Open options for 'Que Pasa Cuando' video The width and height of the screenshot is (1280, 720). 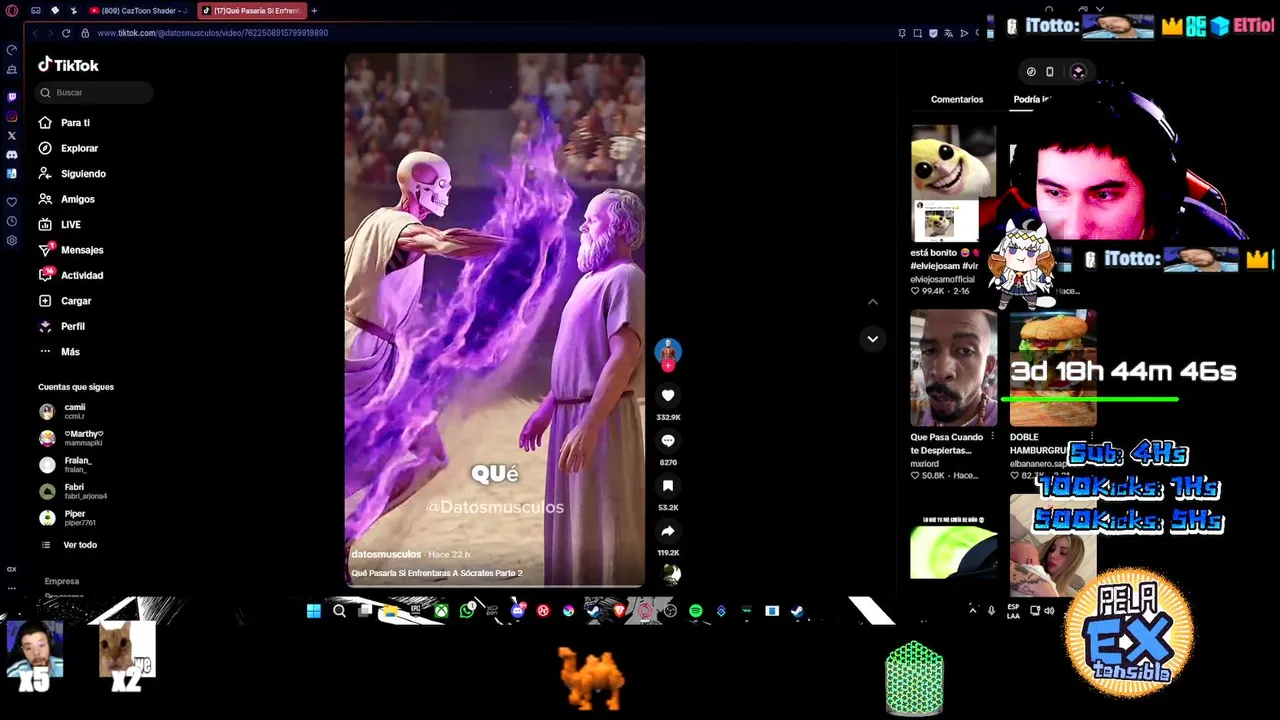(x=992, y=437)
